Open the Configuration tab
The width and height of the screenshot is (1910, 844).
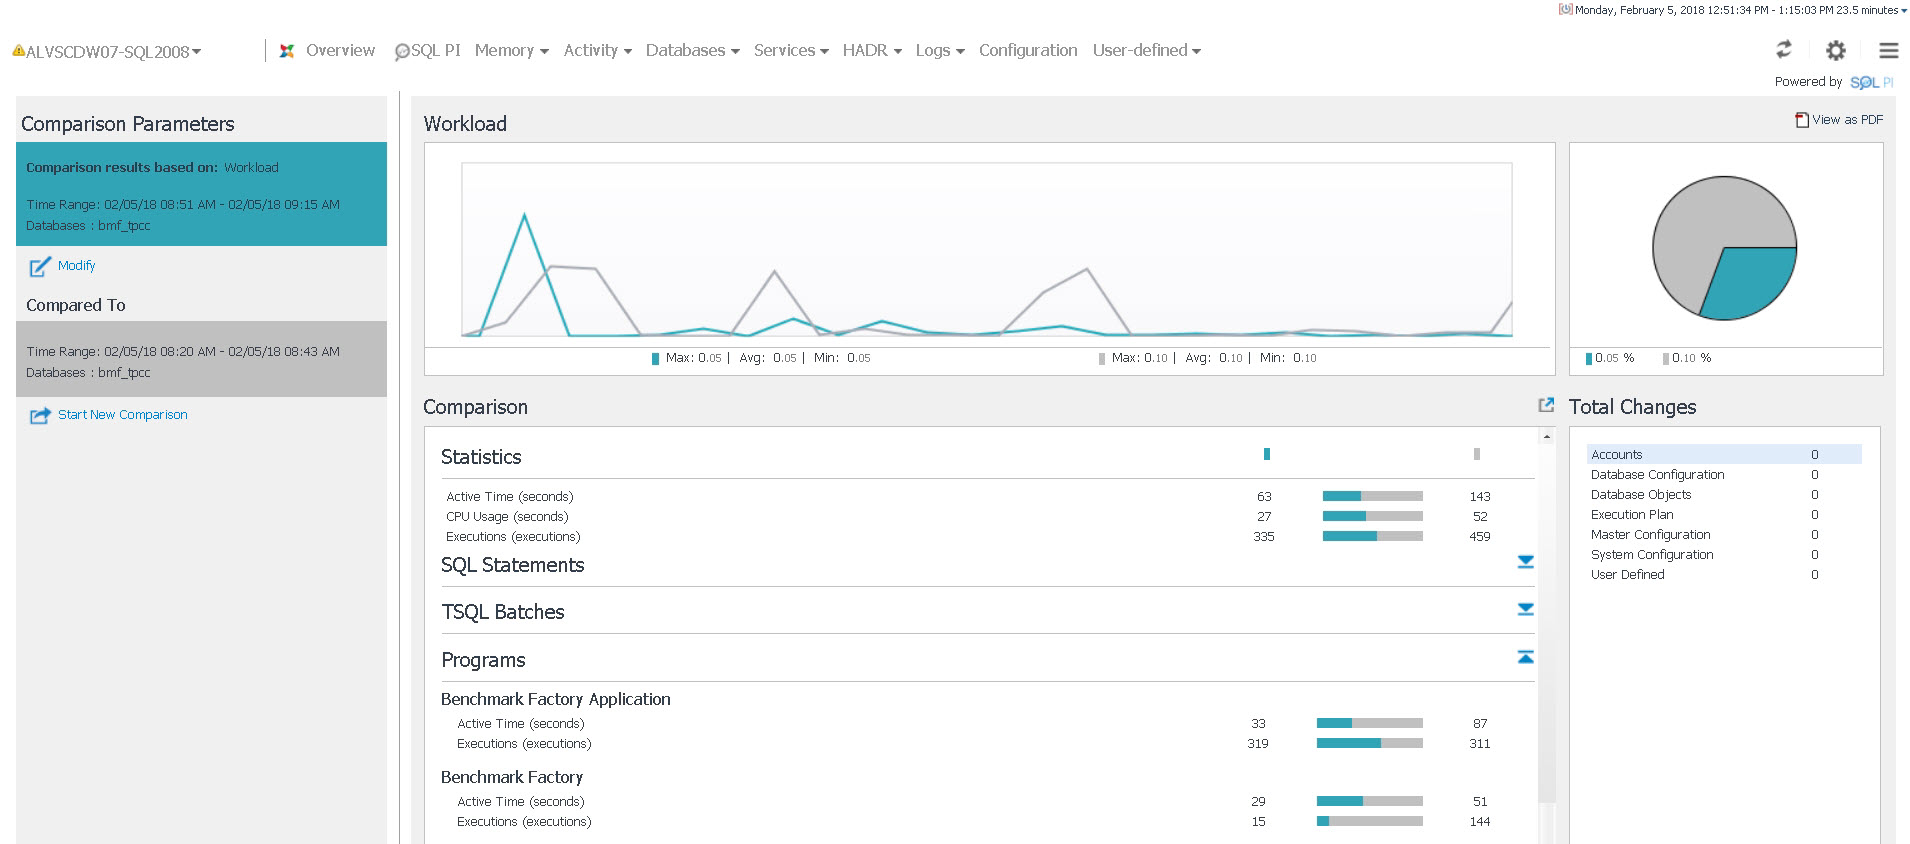[x=1027, y=51]
